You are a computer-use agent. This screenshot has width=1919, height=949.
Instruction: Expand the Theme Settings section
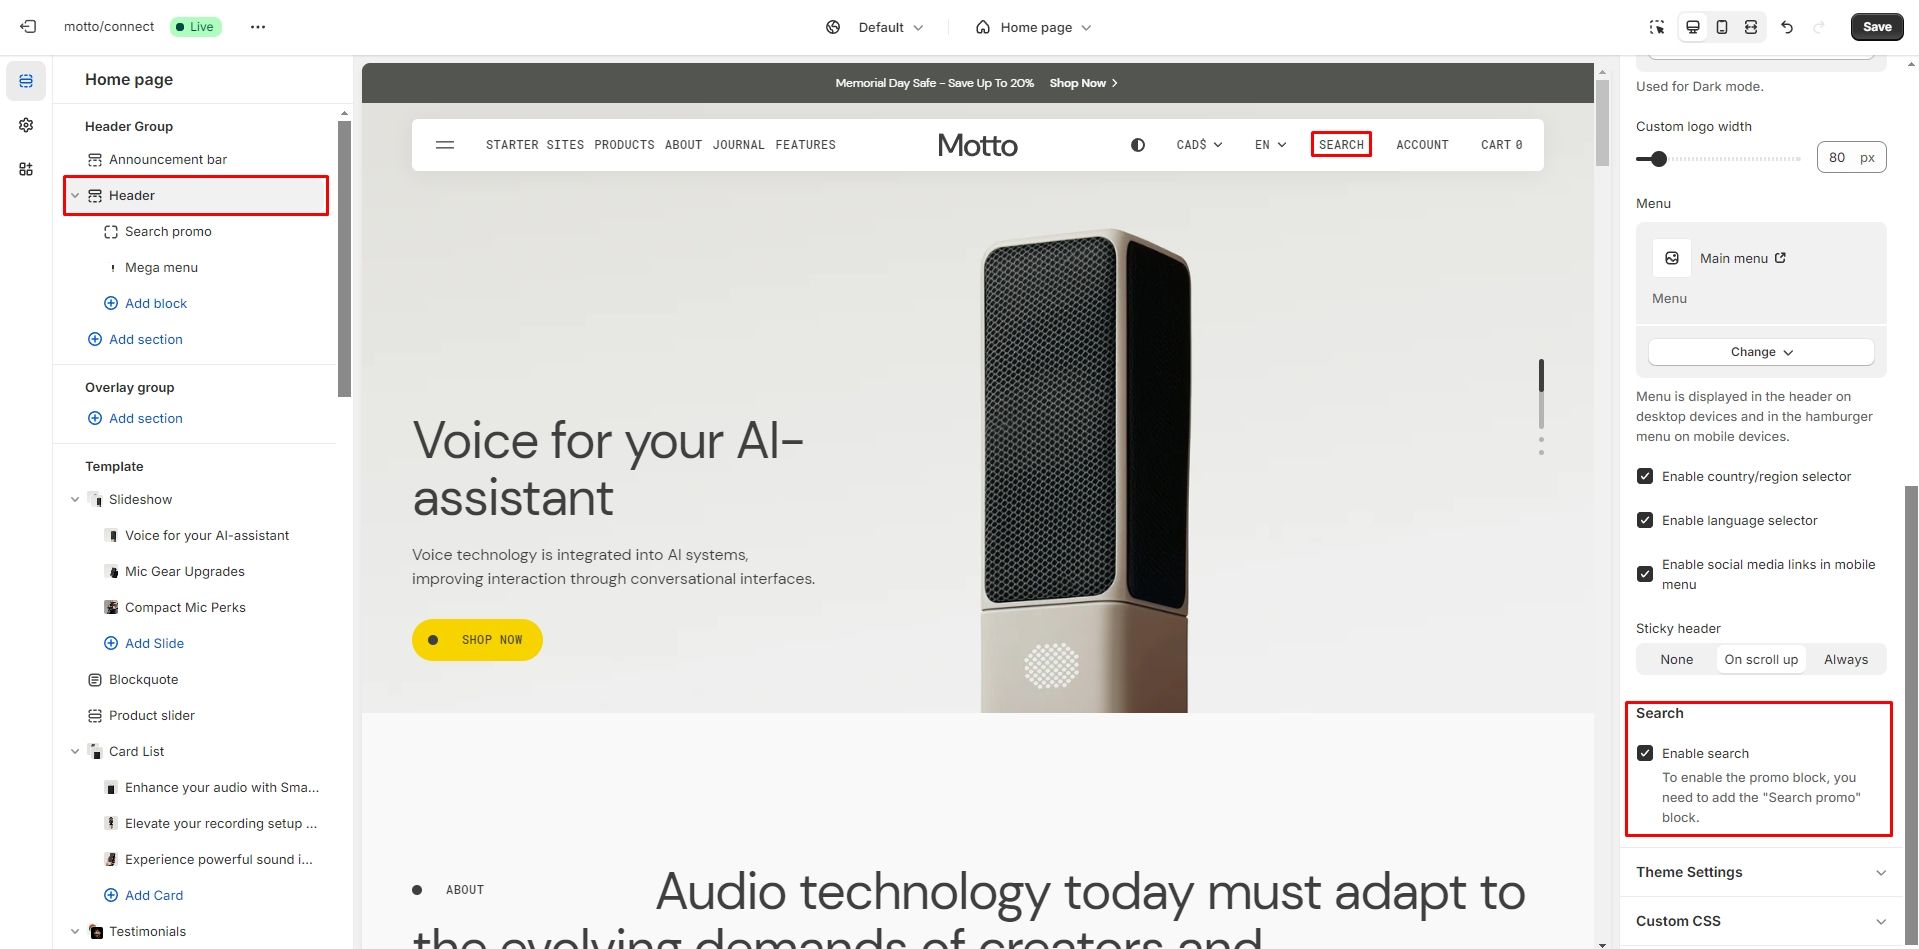pyautogui.click(x=1761, y=872)
